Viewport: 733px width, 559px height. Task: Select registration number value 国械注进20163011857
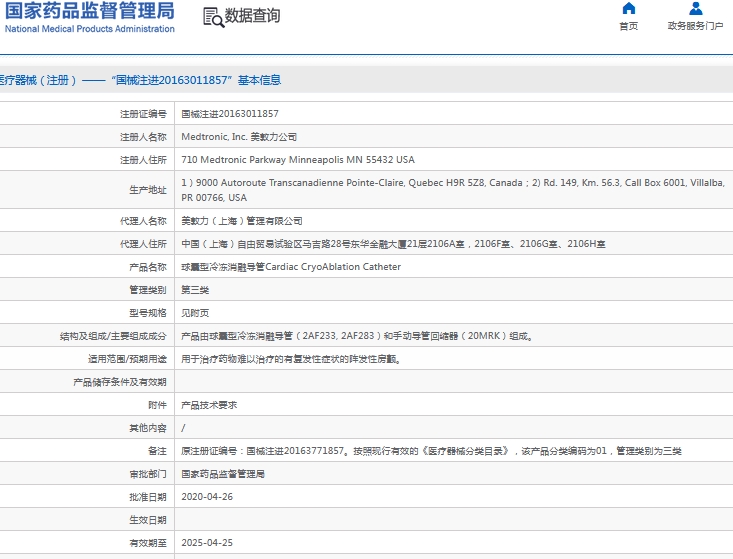coord(230,114)
